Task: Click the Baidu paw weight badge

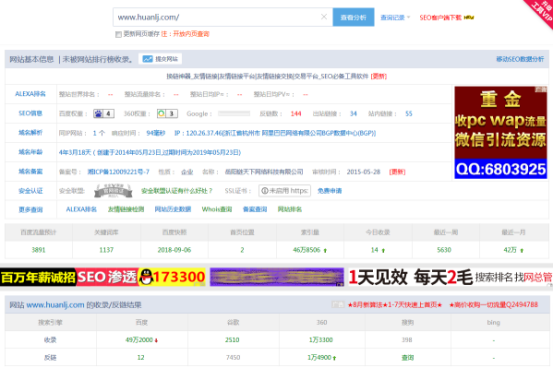Action: [x=104, y=113]
